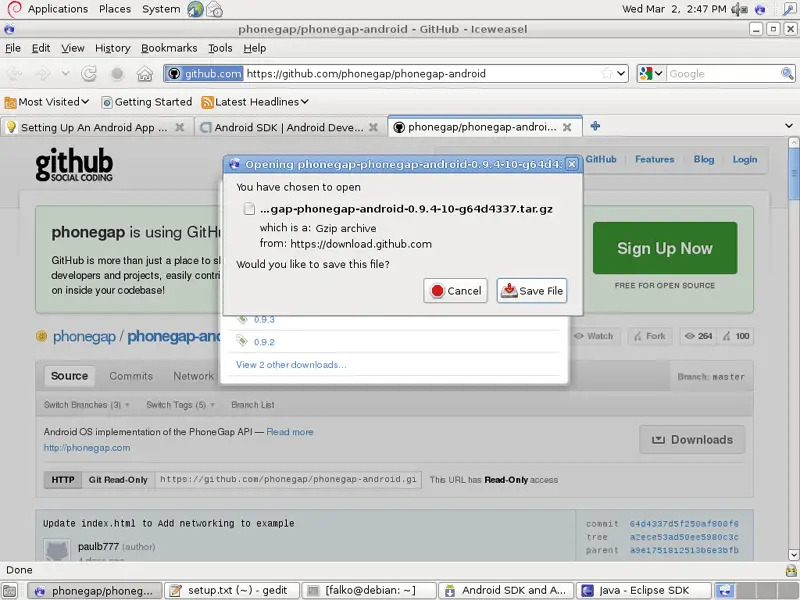Click the Forward arrow icon
Viewport: 800px width, 600px height.
(x=42, y=73)
